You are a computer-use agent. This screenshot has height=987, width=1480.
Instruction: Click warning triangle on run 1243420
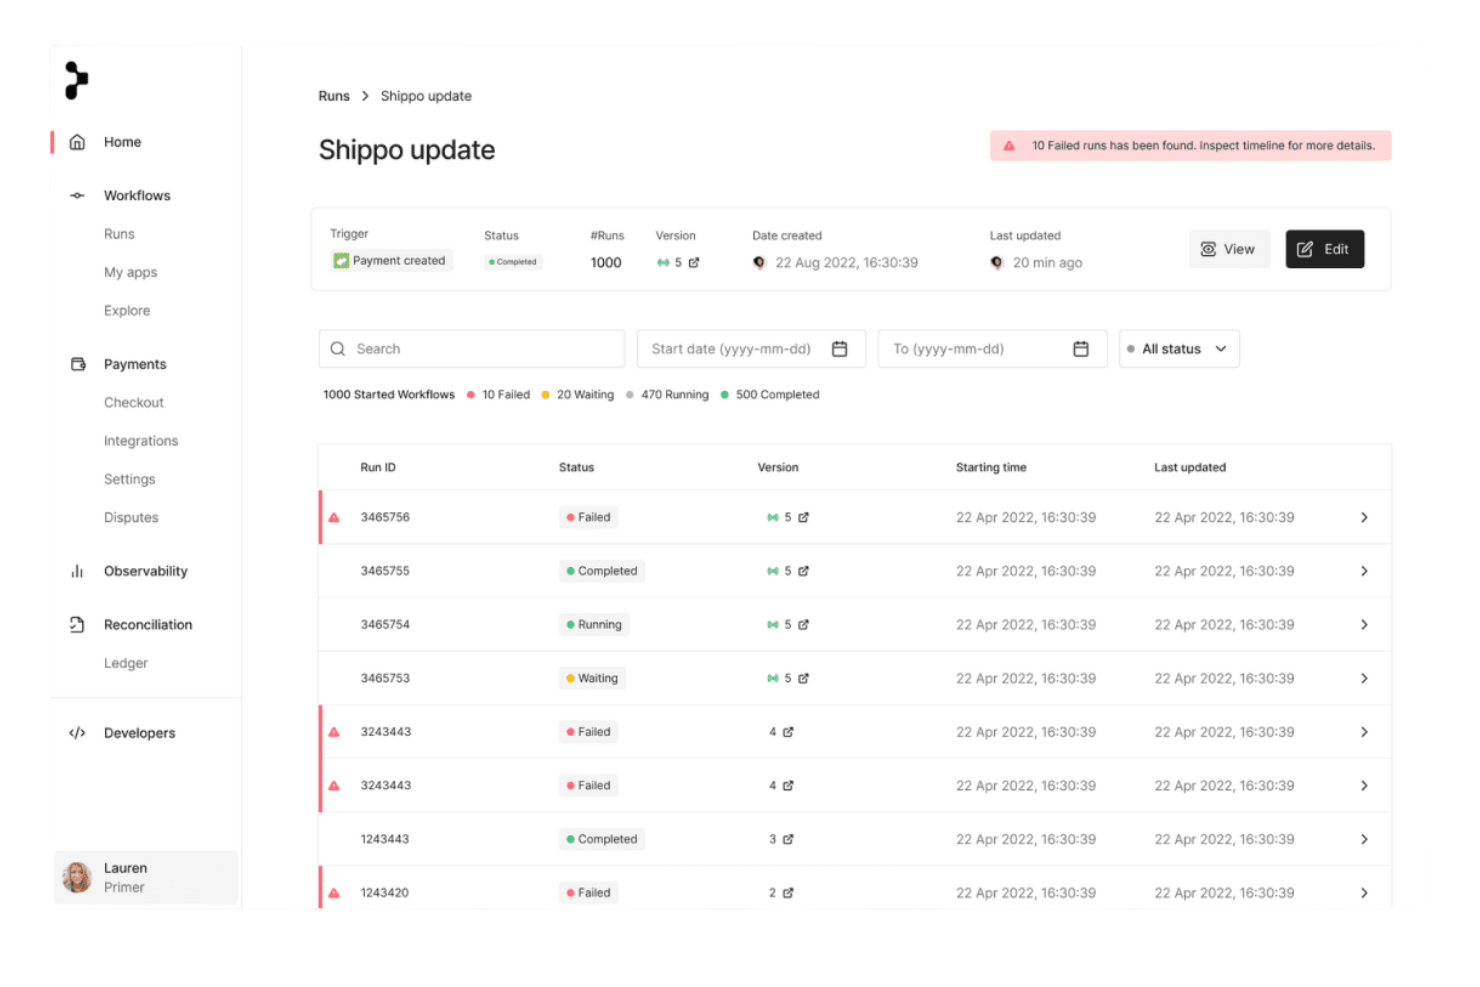pyautogui.click(x=334, y=893)
